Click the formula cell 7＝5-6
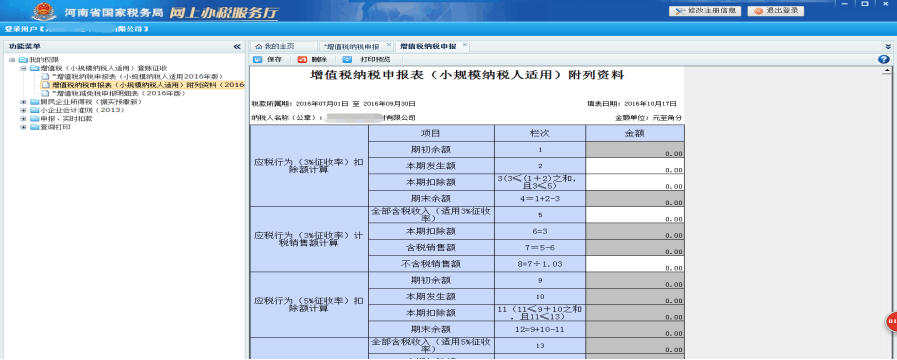The width and height of the screenshot is (897, 360). (x=540, y=248)
